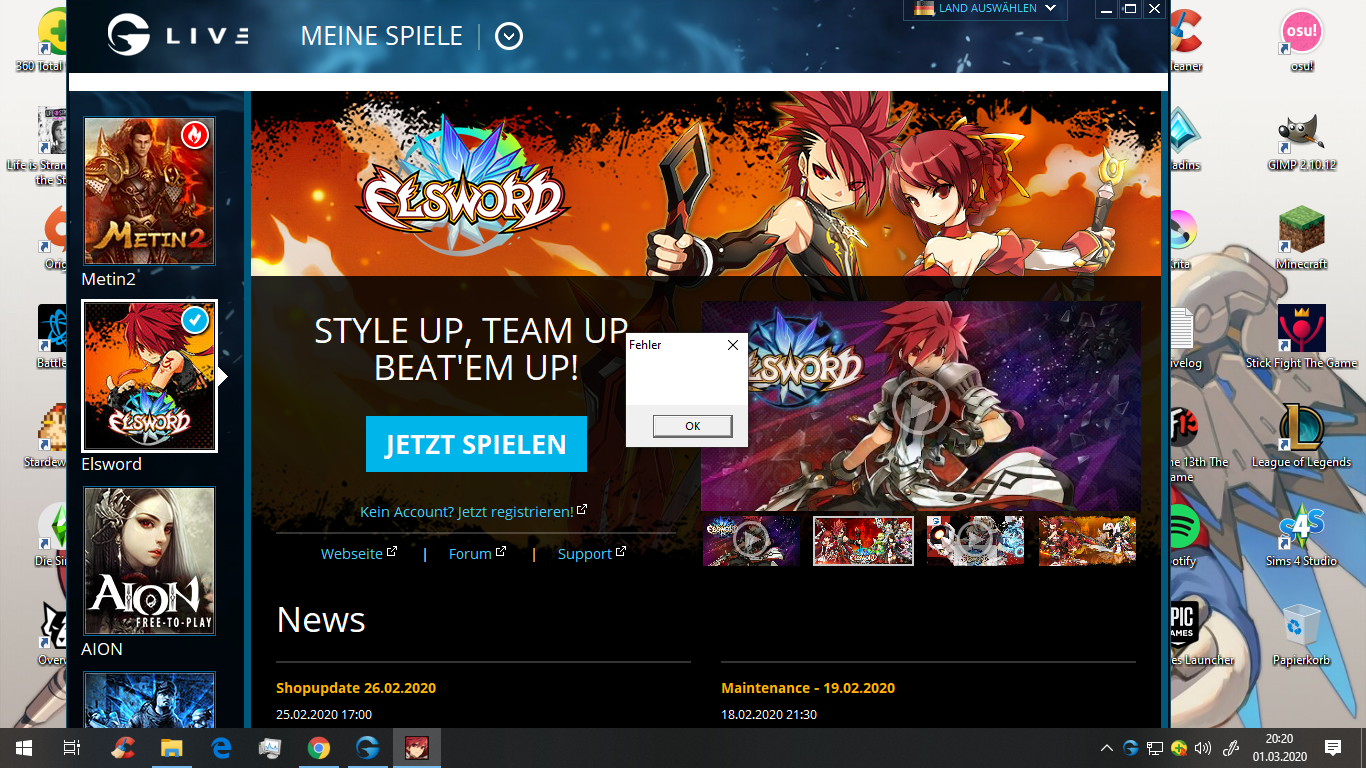Select the fourth orange screenshot thumbnail
This screenshot has width=1366, height=768.
coord(1087,541)
